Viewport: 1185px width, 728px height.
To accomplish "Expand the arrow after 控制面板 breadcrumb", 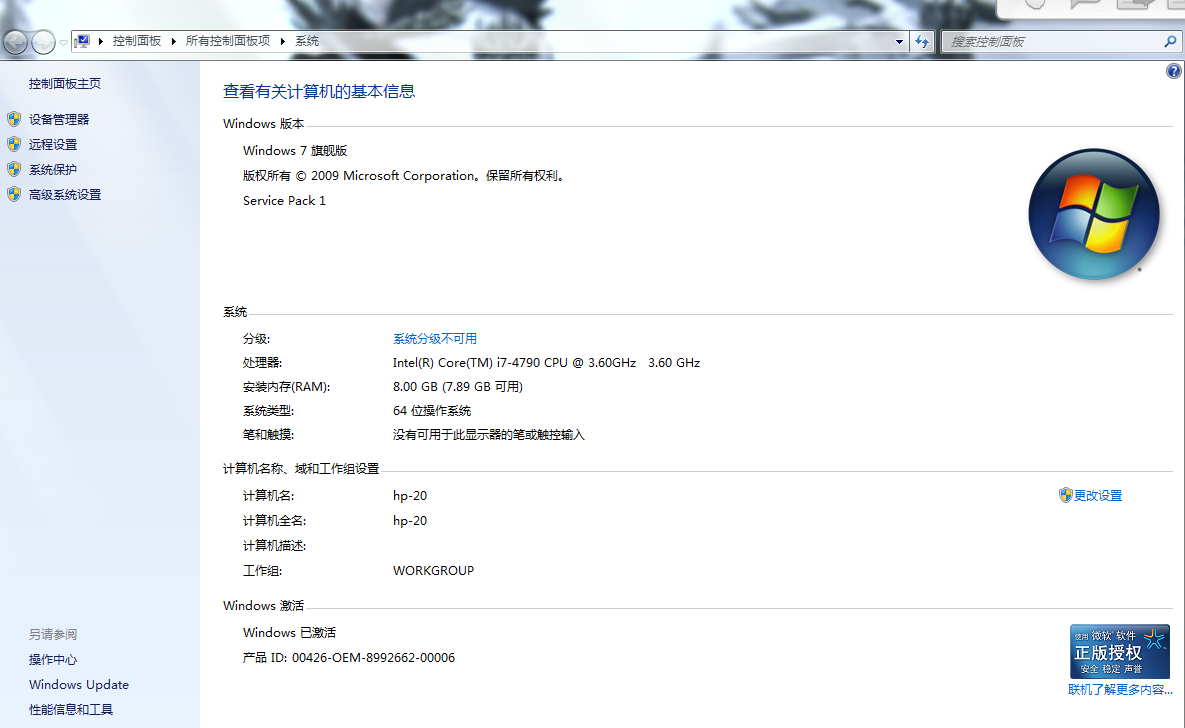I will pyautogui.click(x=174, y=41).
